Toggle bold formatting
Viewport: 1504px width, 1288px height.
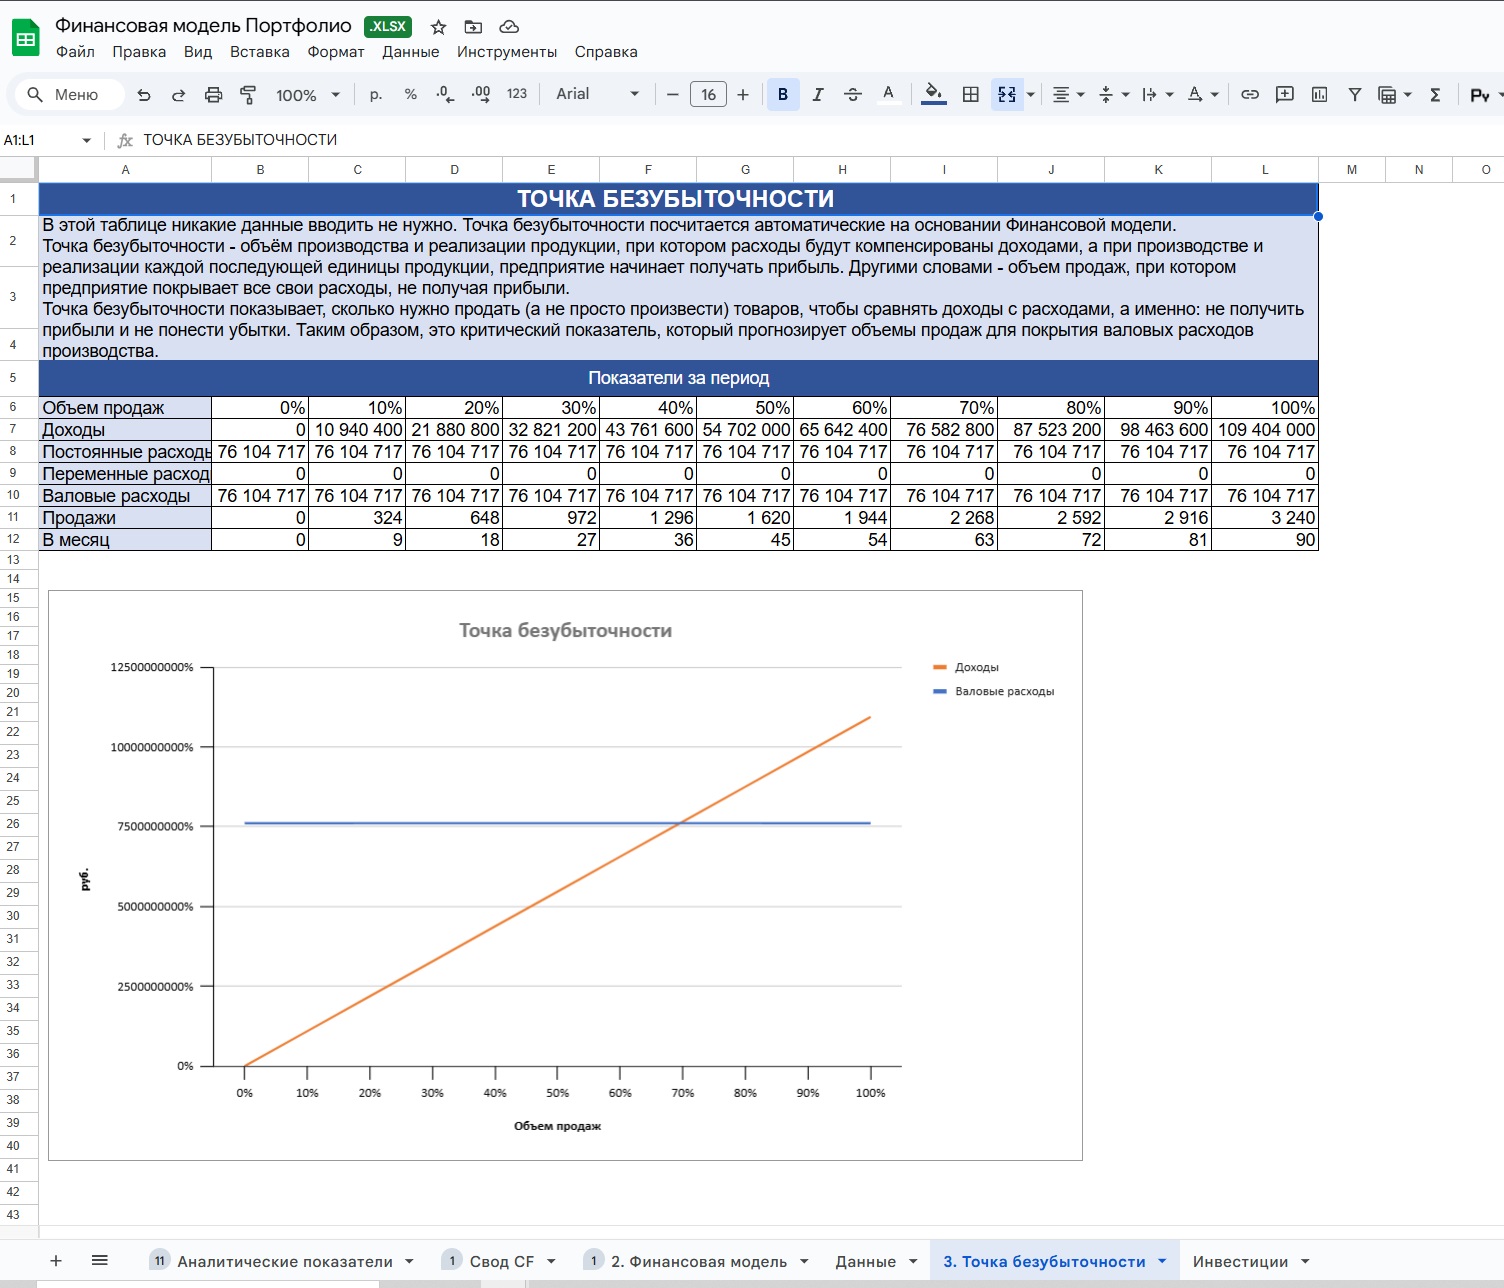[783, 94]
